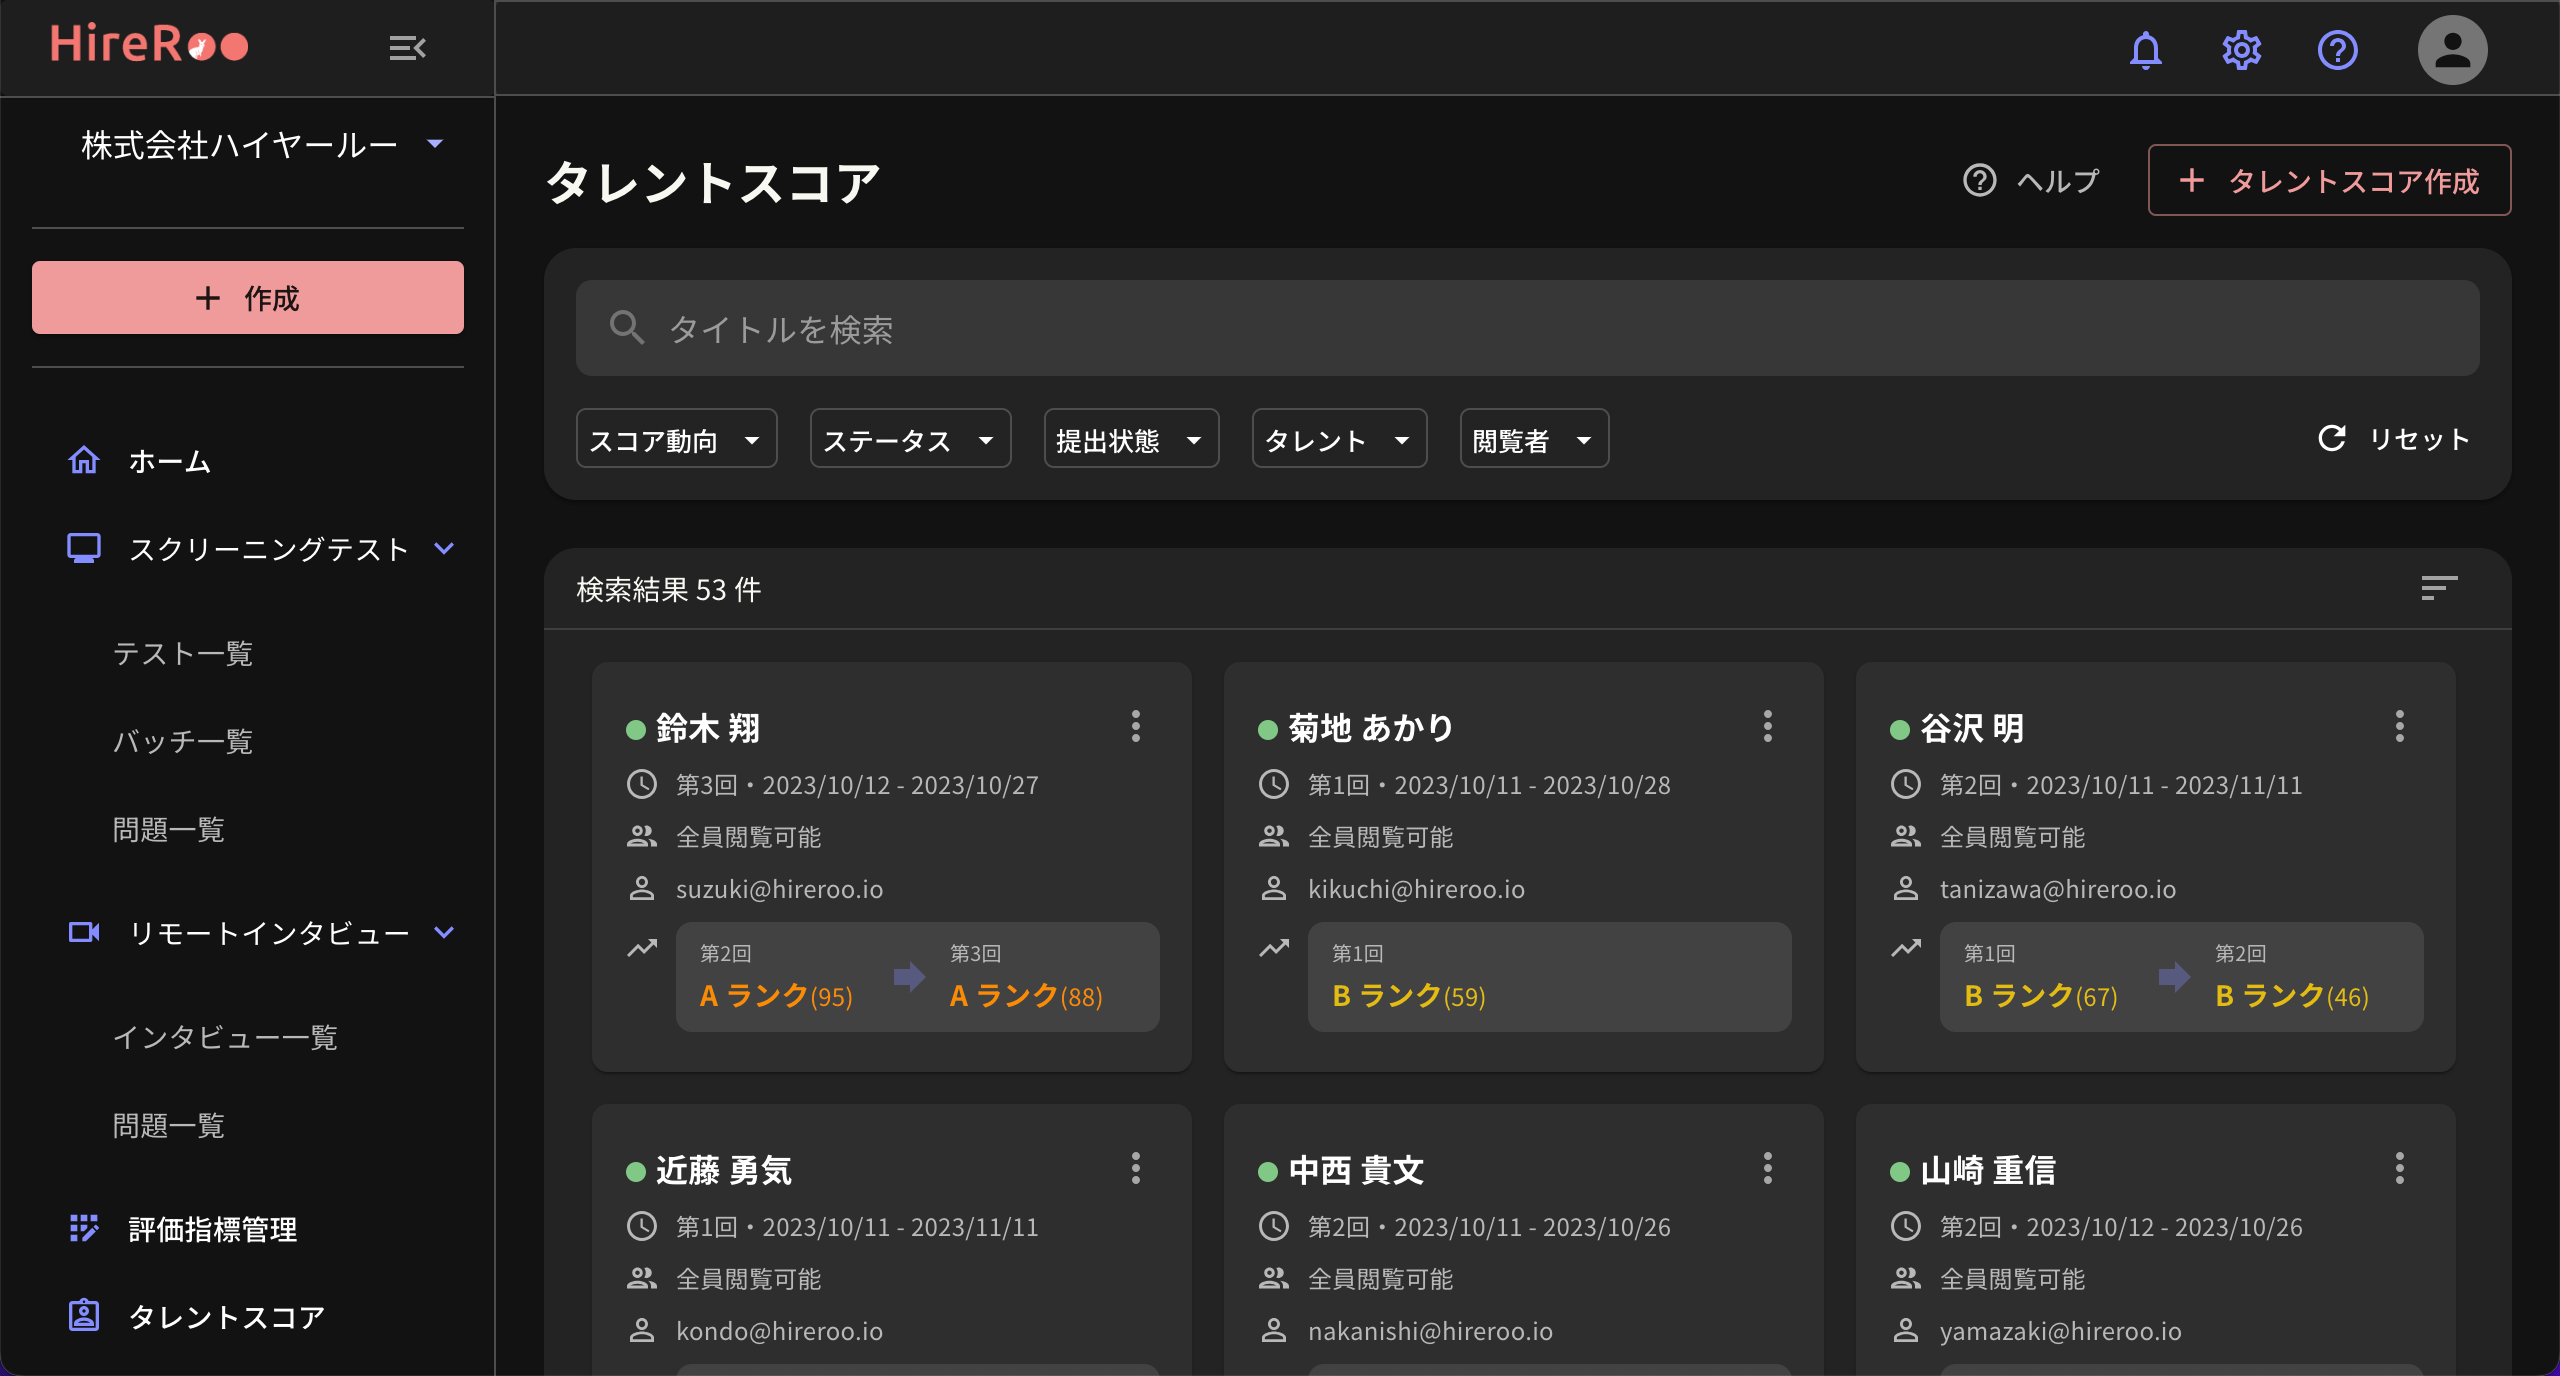Switch company via 株式会社ハイヤールー dropdown

[x=262, y=145]
